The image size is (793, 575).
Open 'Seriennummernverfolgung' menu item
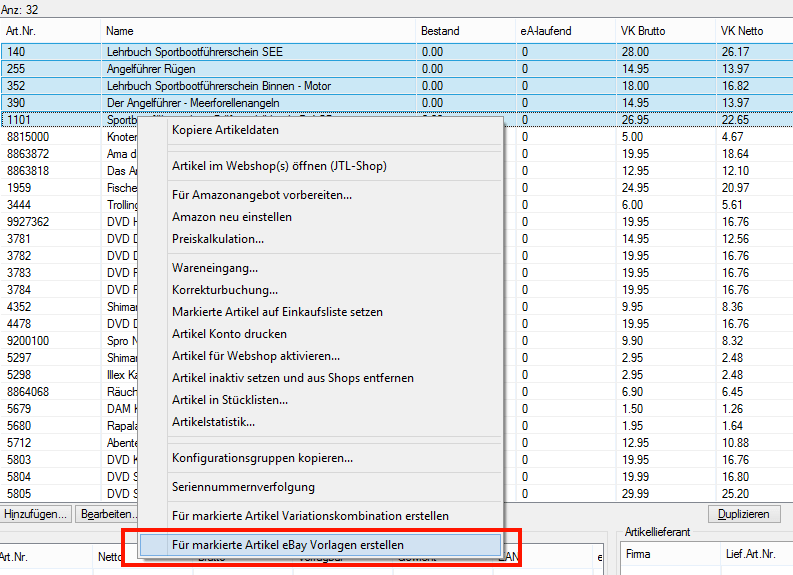coord(243,487)
